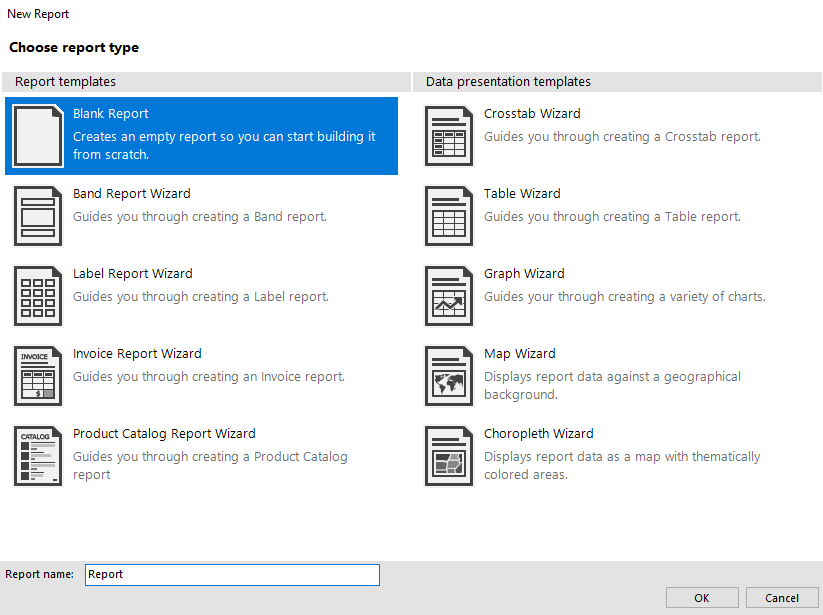Click the Choropleth Wizard map icon
The height and width of the screenshot is (615, 823).
tap(449, 455)
